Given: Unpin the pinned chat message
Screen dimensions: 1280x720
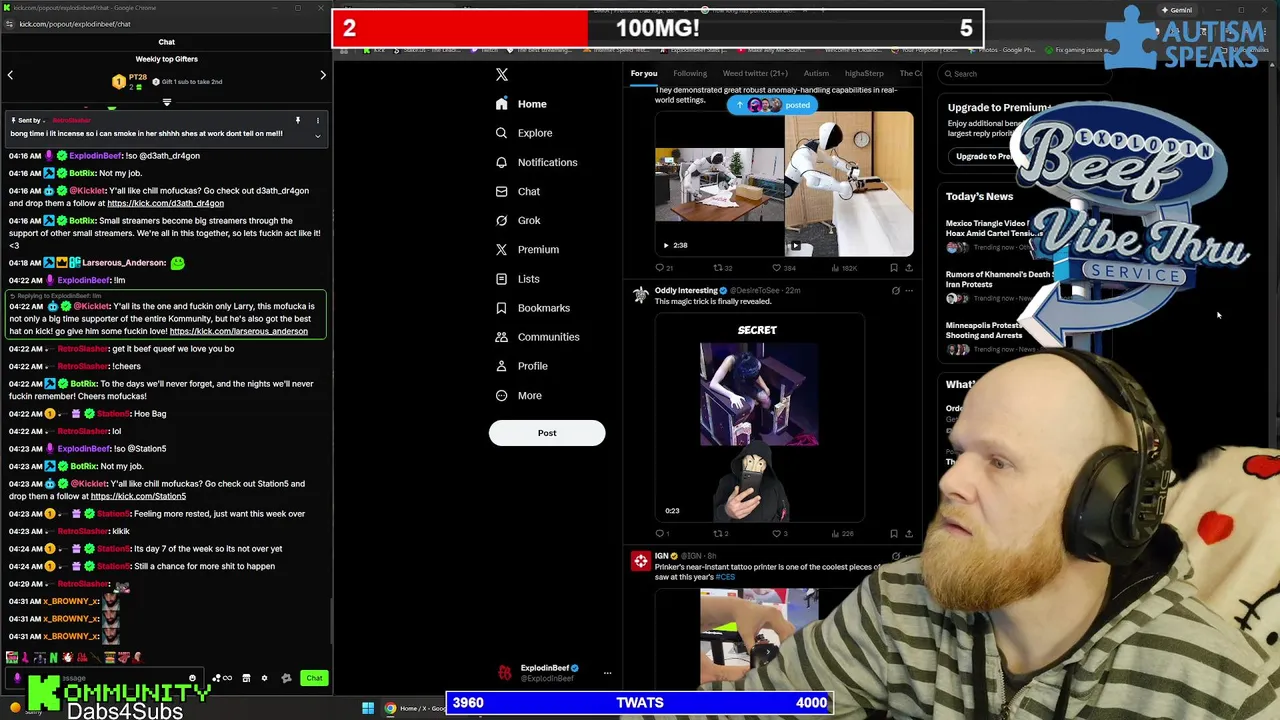Looking at the screenshot, I should (x=297, y=121).
